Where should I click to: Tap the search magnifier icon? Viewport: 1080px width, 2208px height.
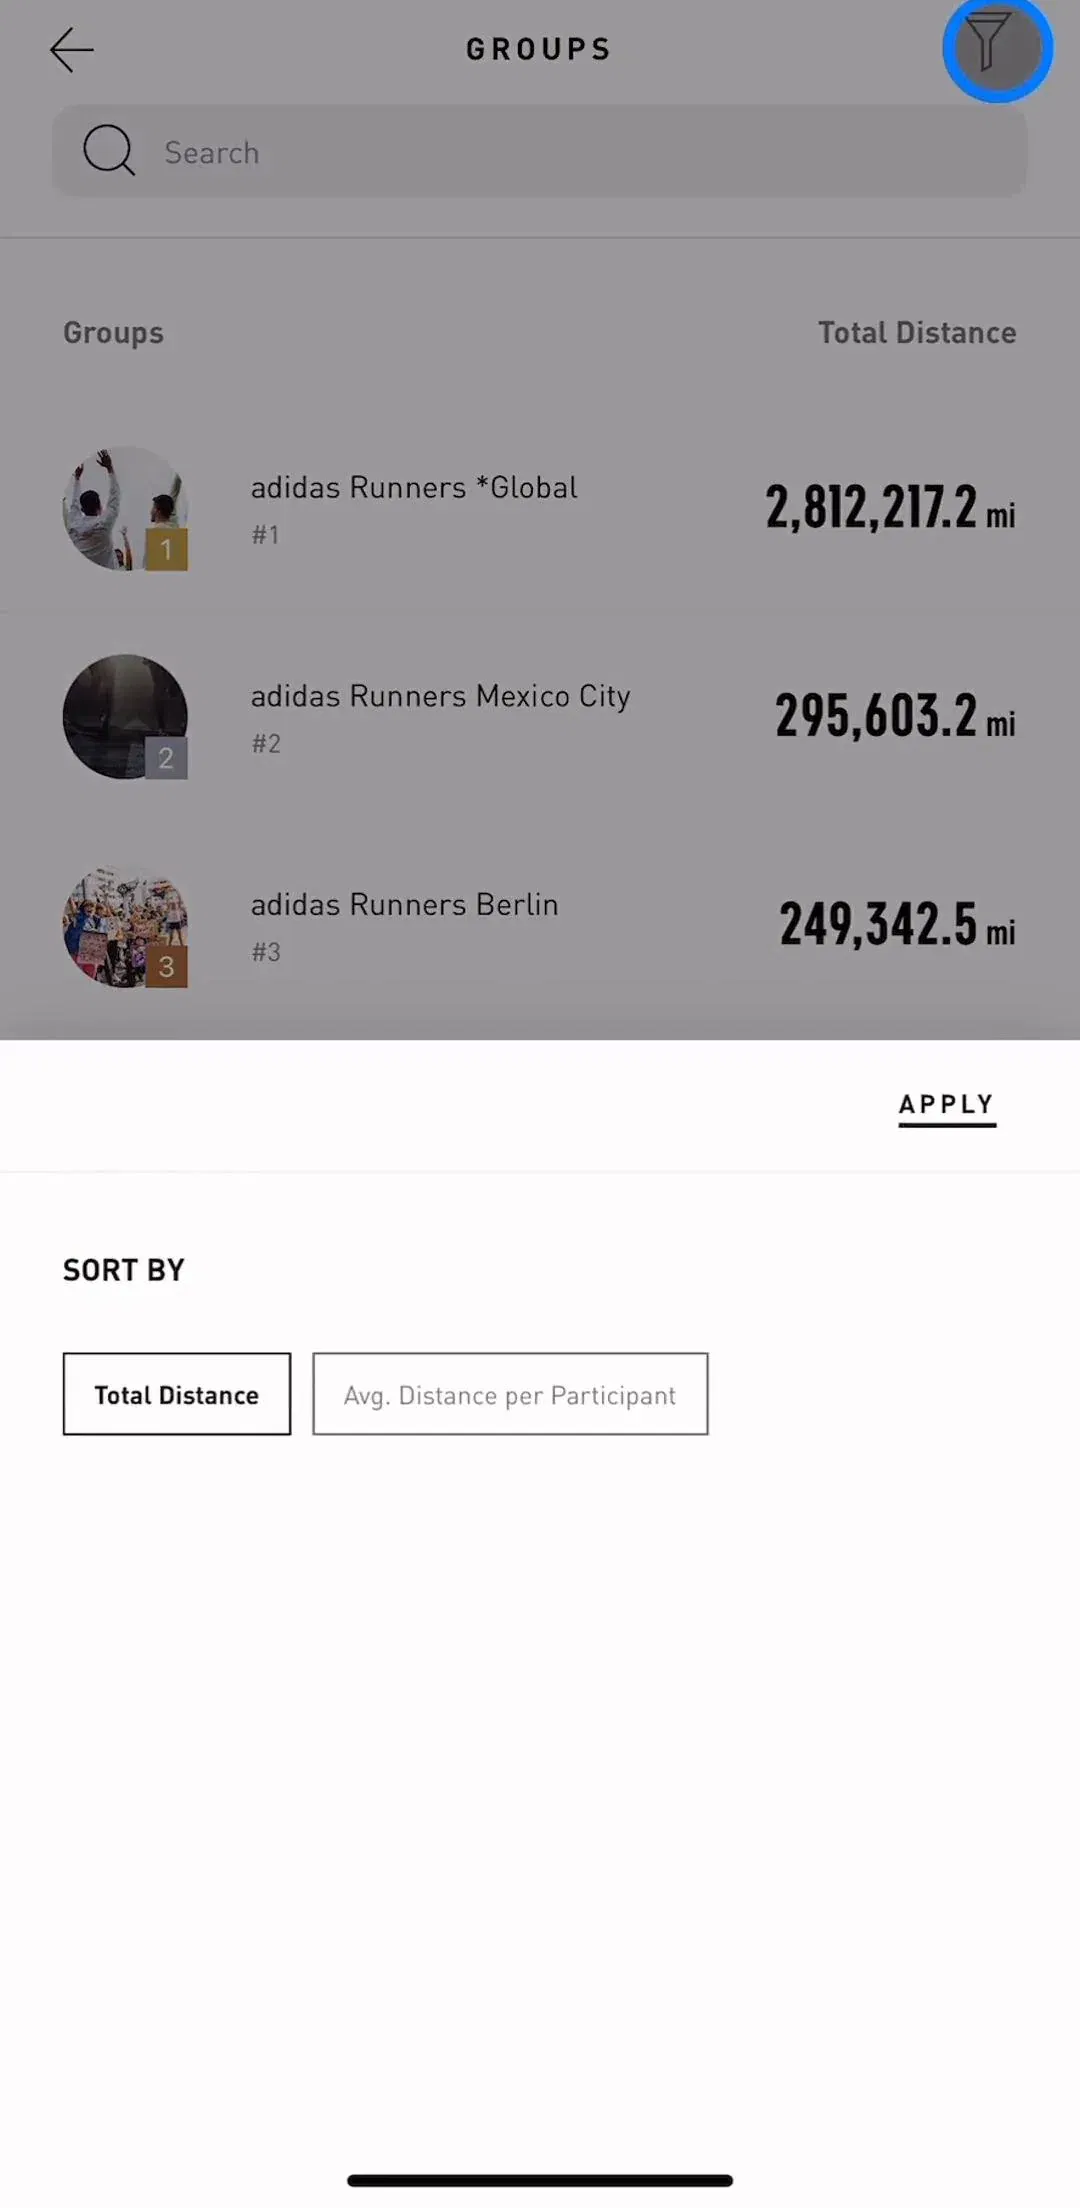pyautogui.click(x=108, y=151)
